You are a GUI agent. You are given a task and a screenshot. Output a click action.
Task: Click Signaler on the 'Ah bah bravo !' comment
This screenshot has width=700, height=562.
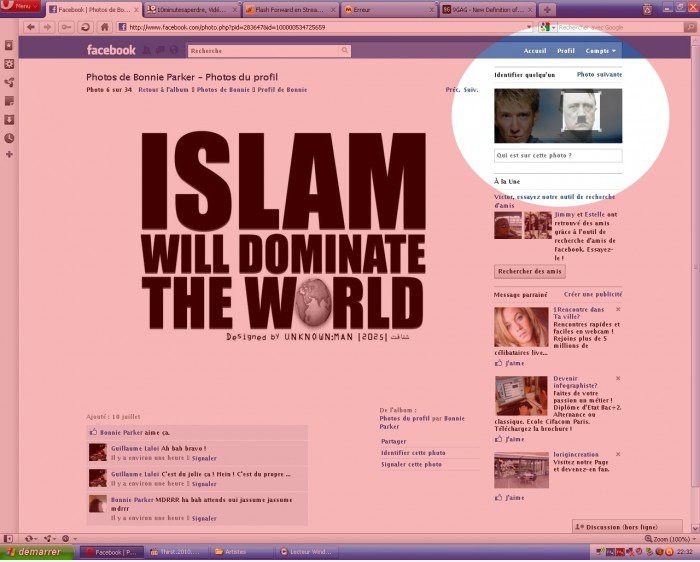204,458
